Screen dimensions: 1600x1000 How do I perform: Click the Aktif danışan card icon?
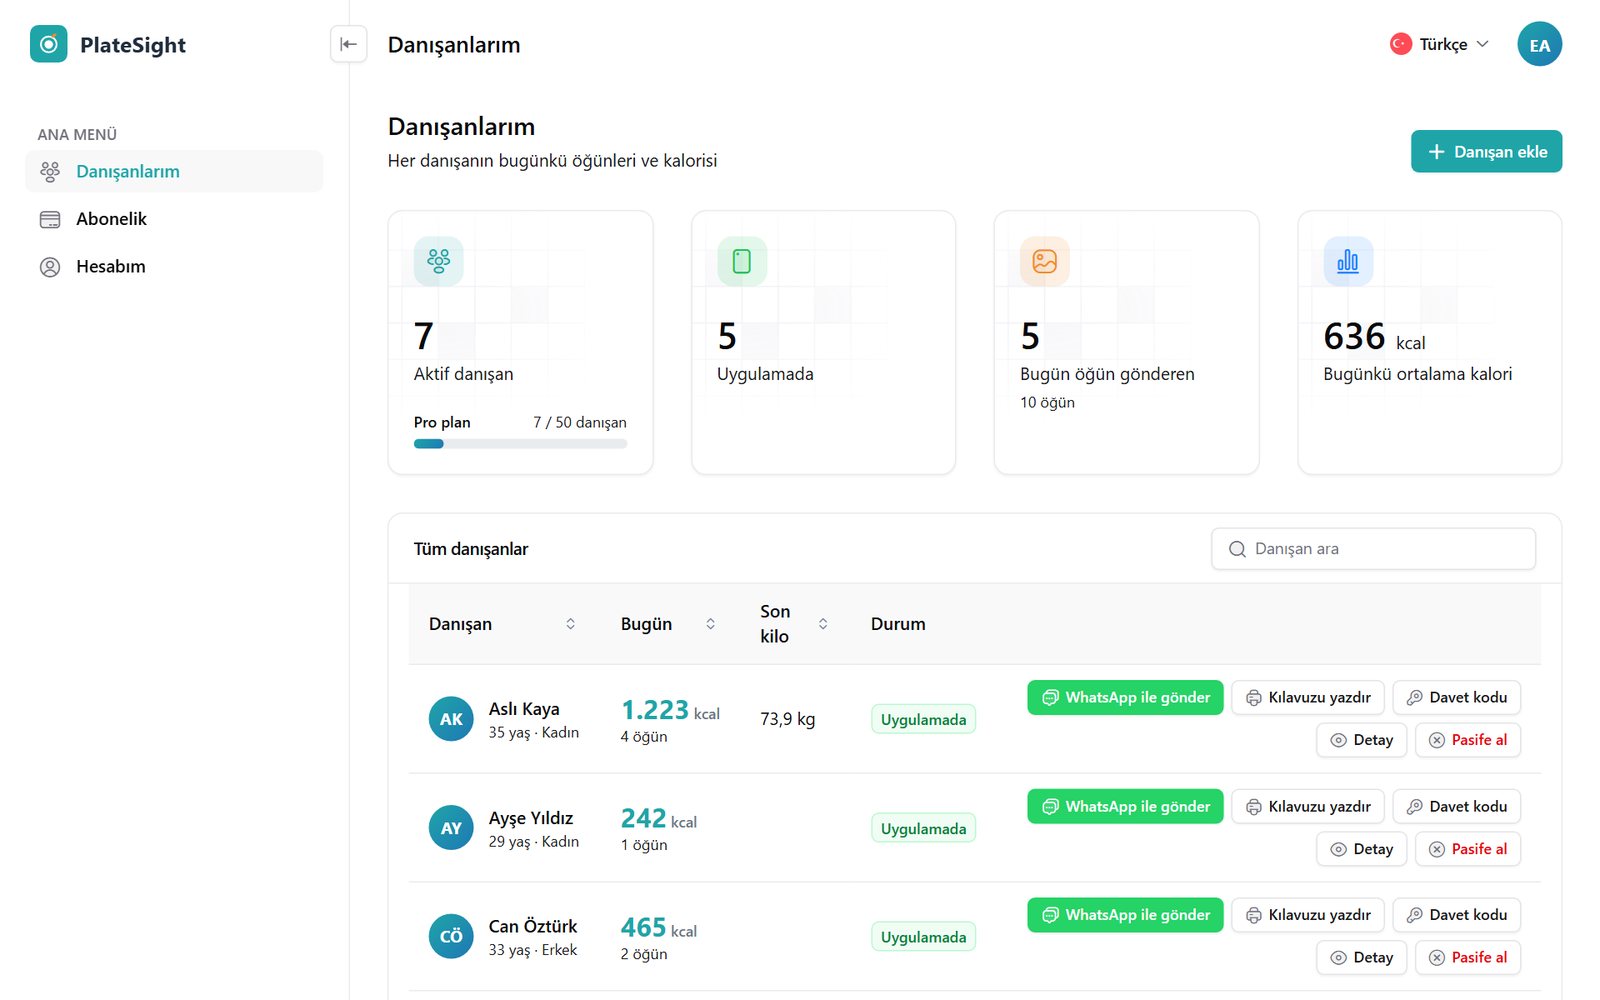pos(438,261)
